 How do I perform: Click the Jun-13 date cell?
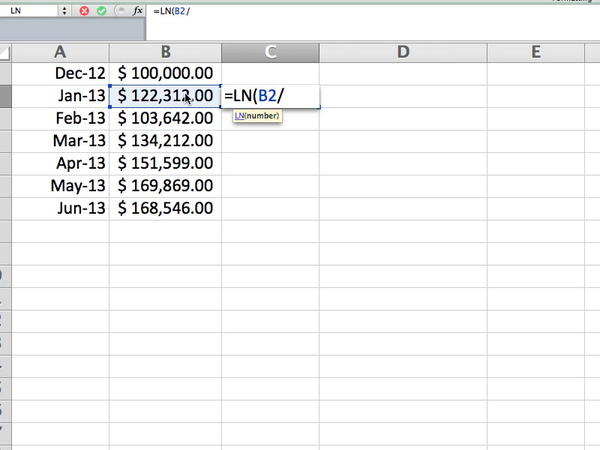click(60, 209)
